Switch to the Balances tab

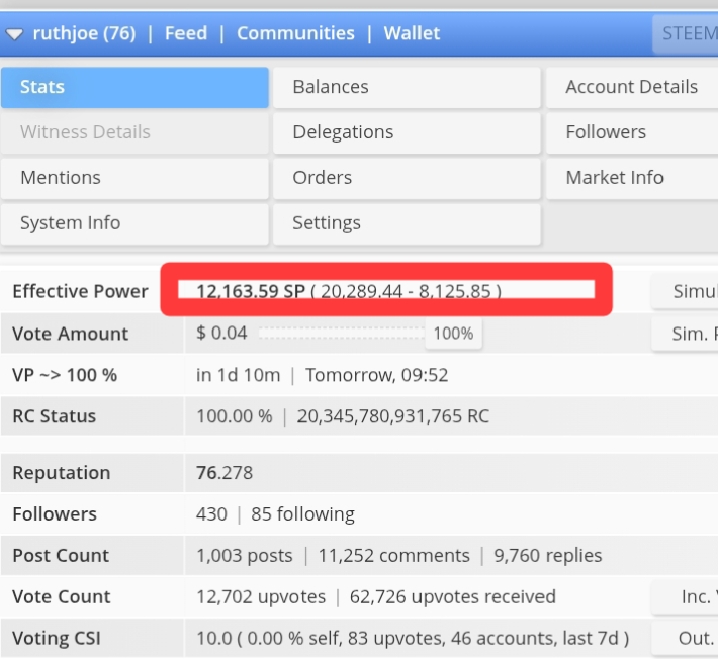coord(407,87)
